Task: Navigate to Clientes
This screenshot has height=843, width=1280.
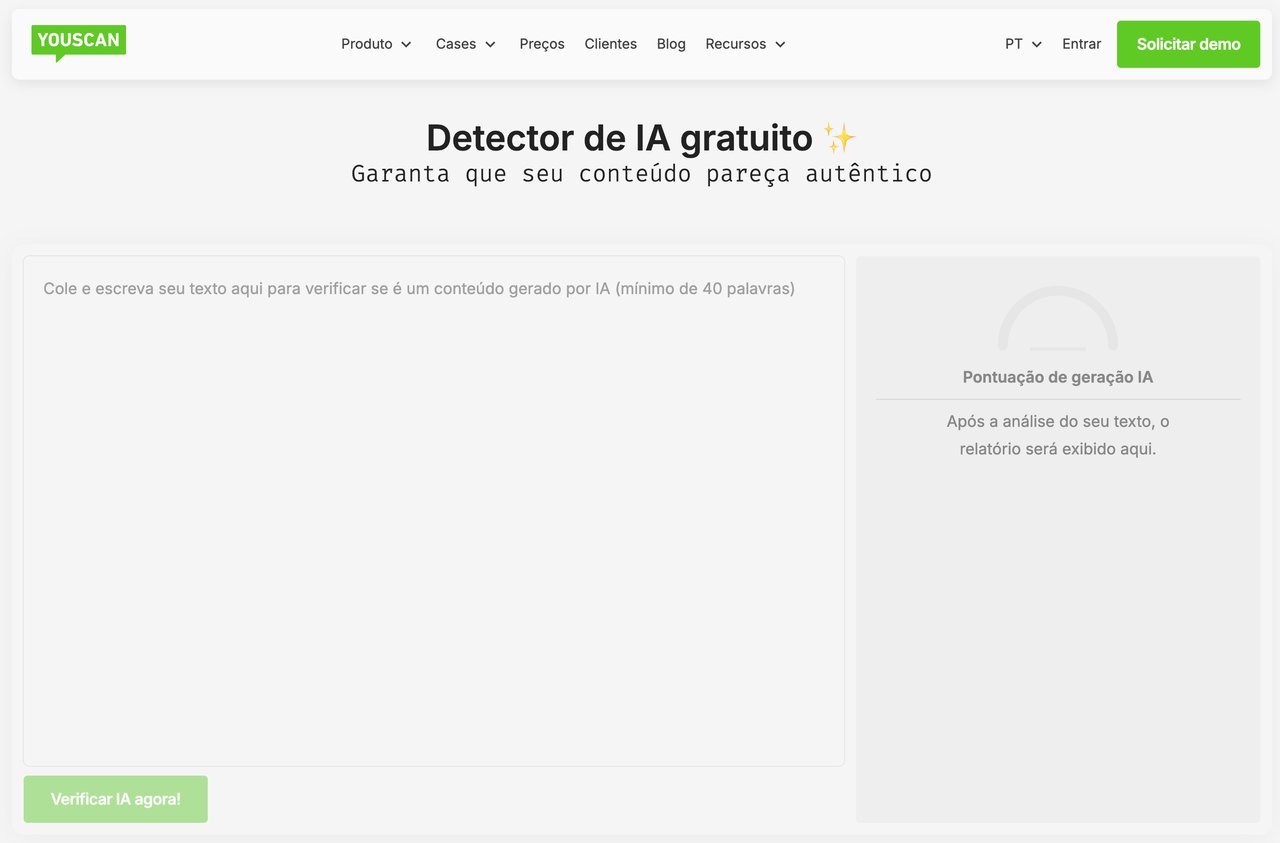Action: tap(610, 44)
